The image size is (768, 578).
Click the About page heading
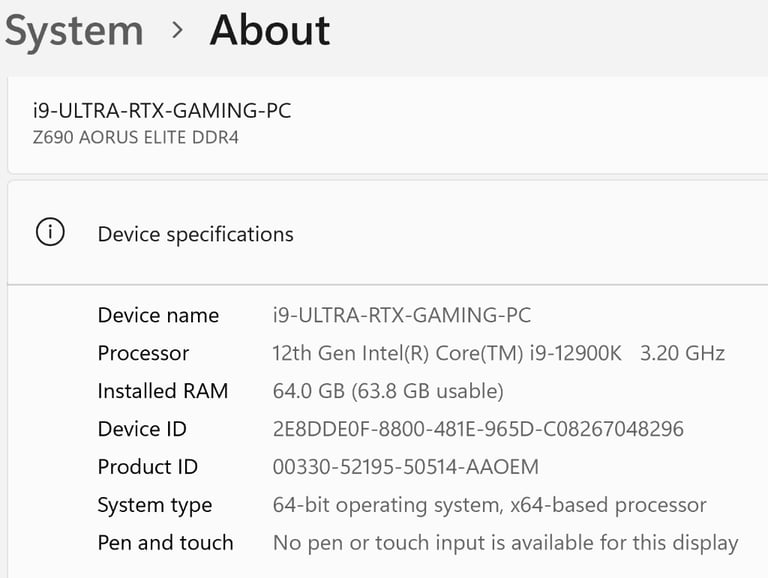coord(270,30)
